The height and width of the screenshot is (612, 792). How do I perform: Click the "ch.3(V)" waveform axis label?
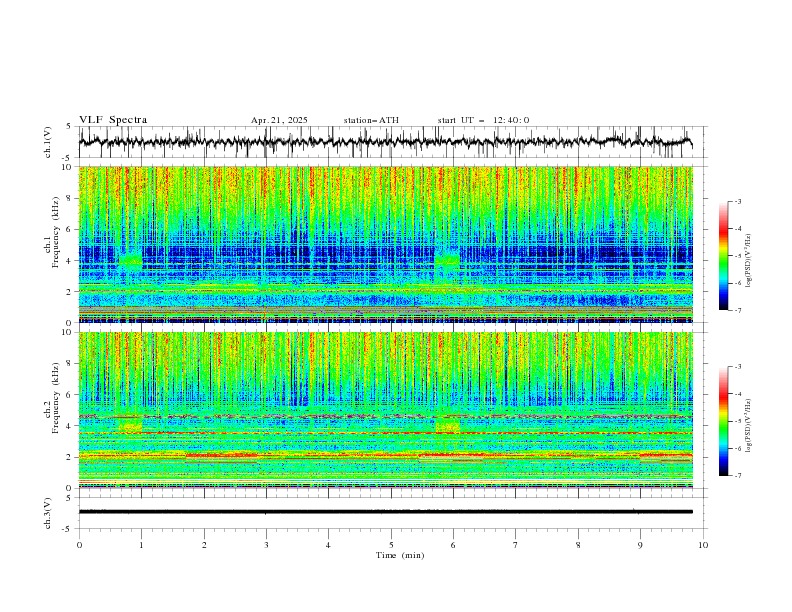(48, 513)
